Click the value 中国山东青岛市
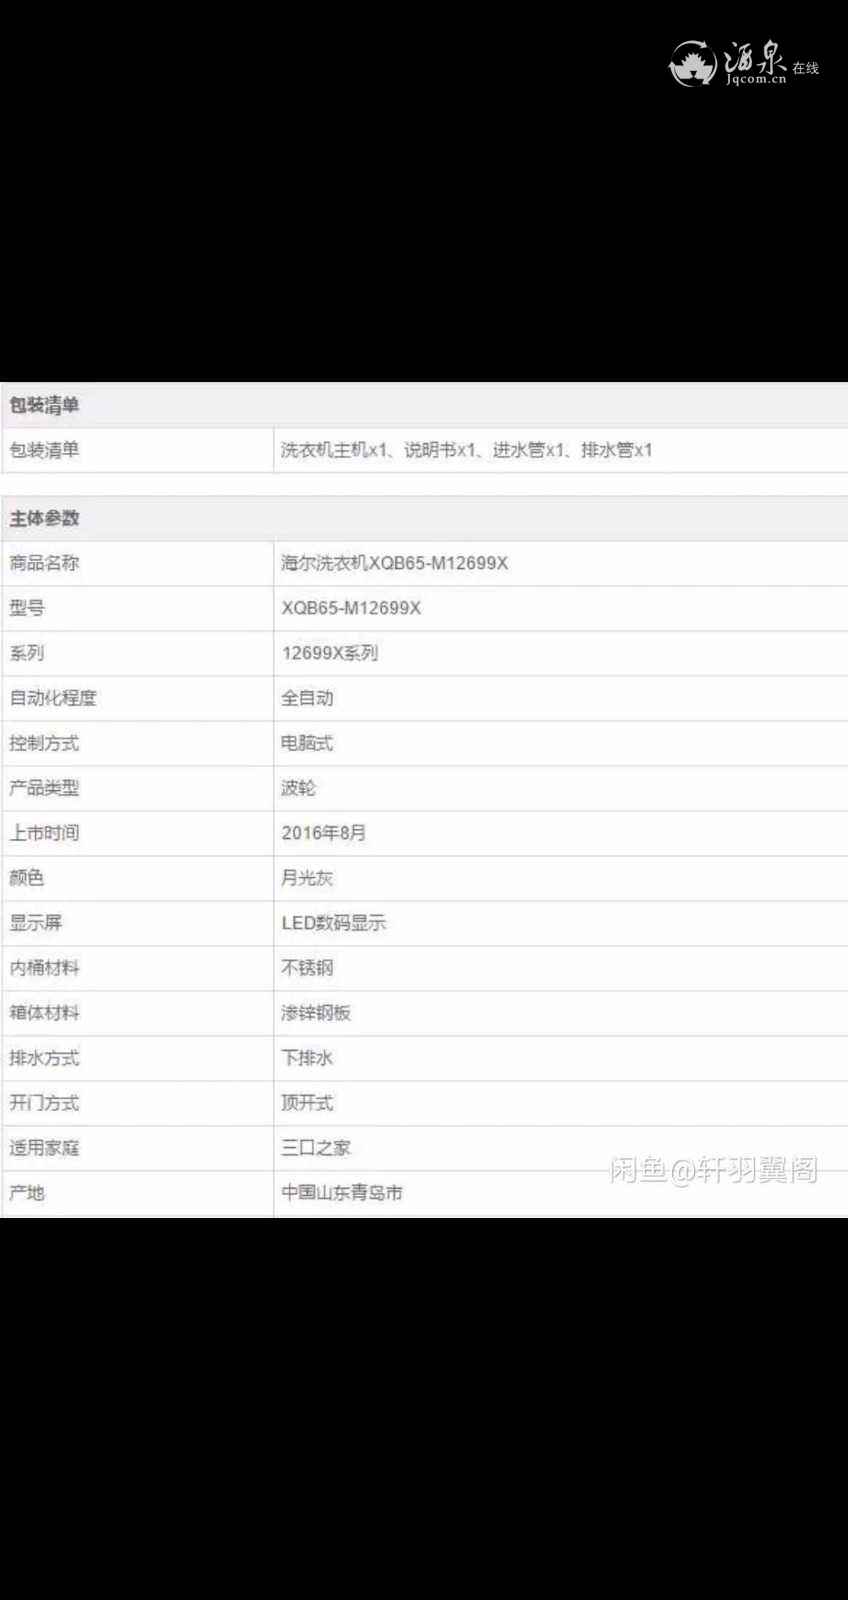The image size is (848, 1600). tap(342, 1193)
